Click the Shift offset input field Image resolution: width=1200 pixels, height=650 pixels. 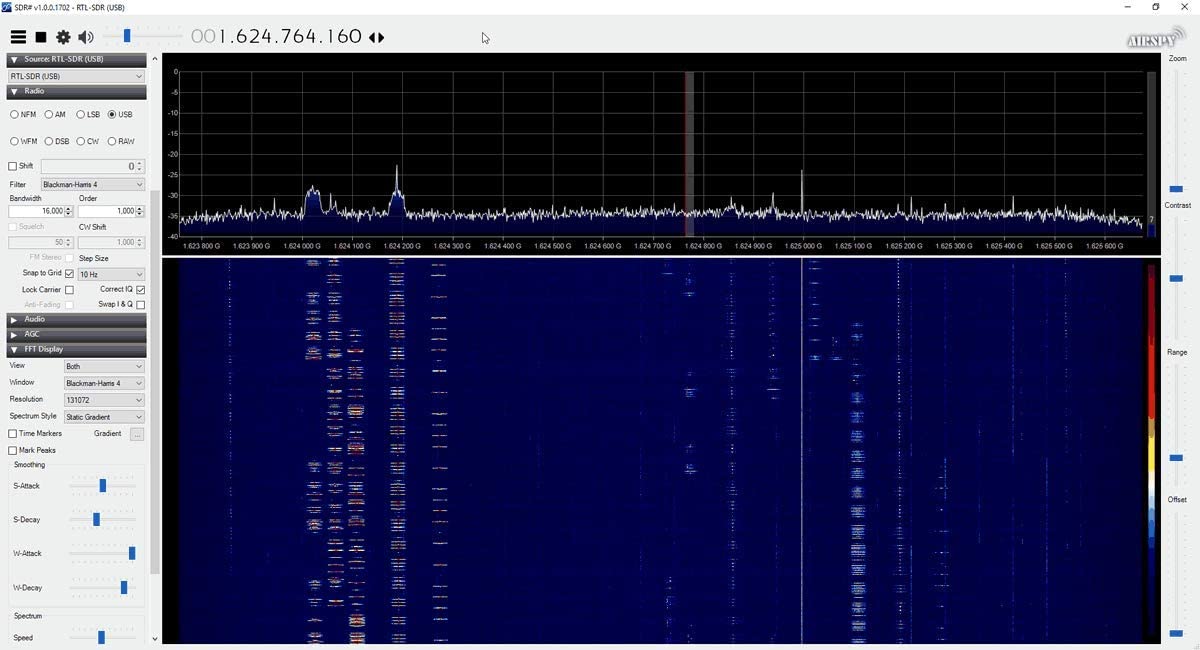pyautogui.click(x=90, y=166)
